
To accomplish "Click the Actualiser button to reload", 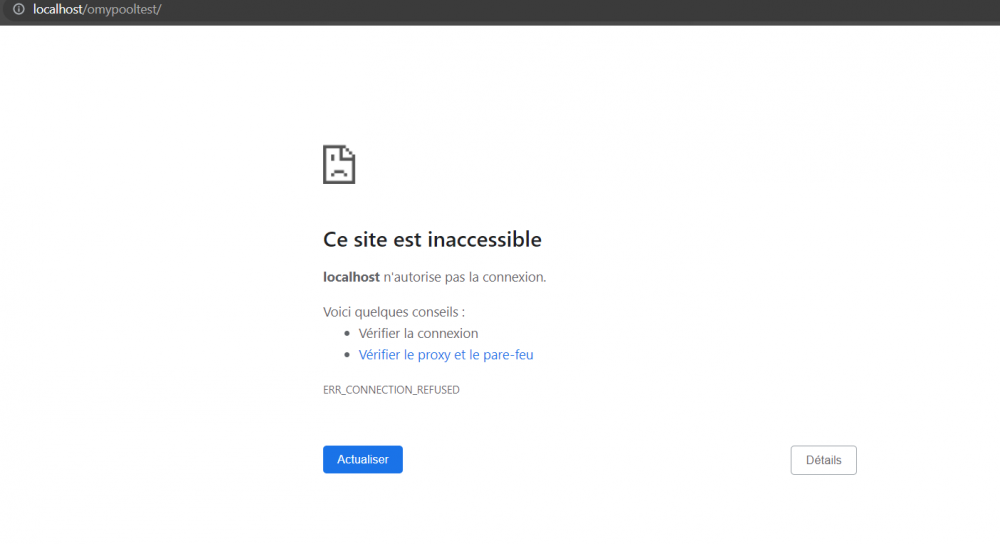I will 362,459.
